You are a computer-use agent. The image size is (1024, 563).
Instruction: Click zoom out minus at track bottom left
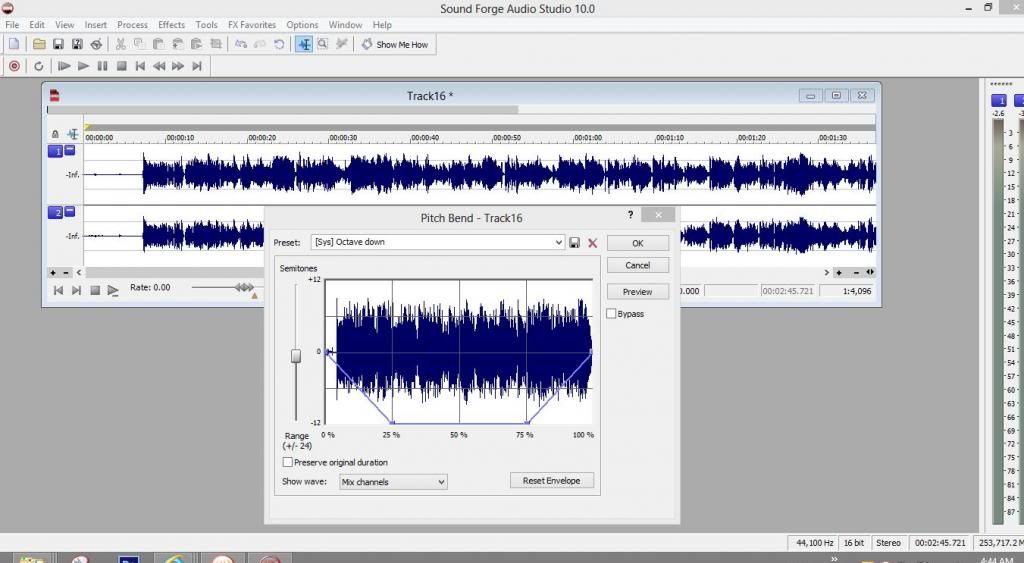coord(66,272)
